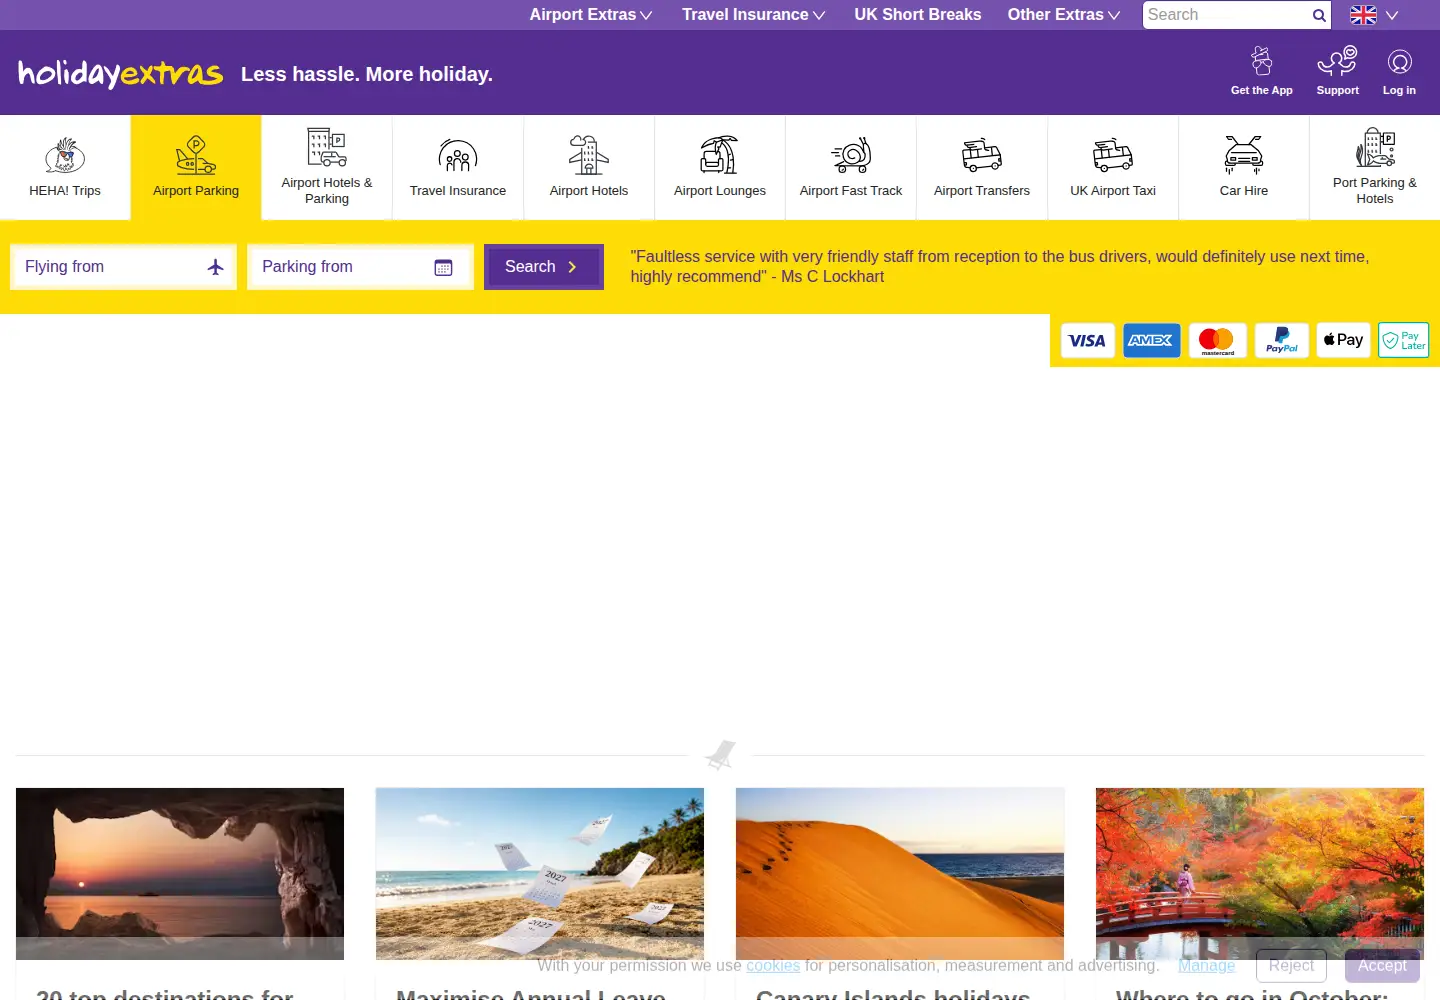
Task: Open the Support icon
Action: point(1338,61)
